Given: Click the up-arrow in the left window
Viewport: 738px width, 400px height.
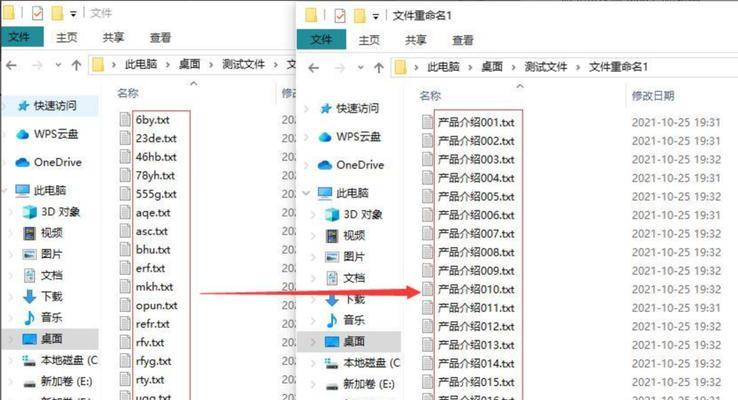Looking at the screenshot, I should 77,65.
